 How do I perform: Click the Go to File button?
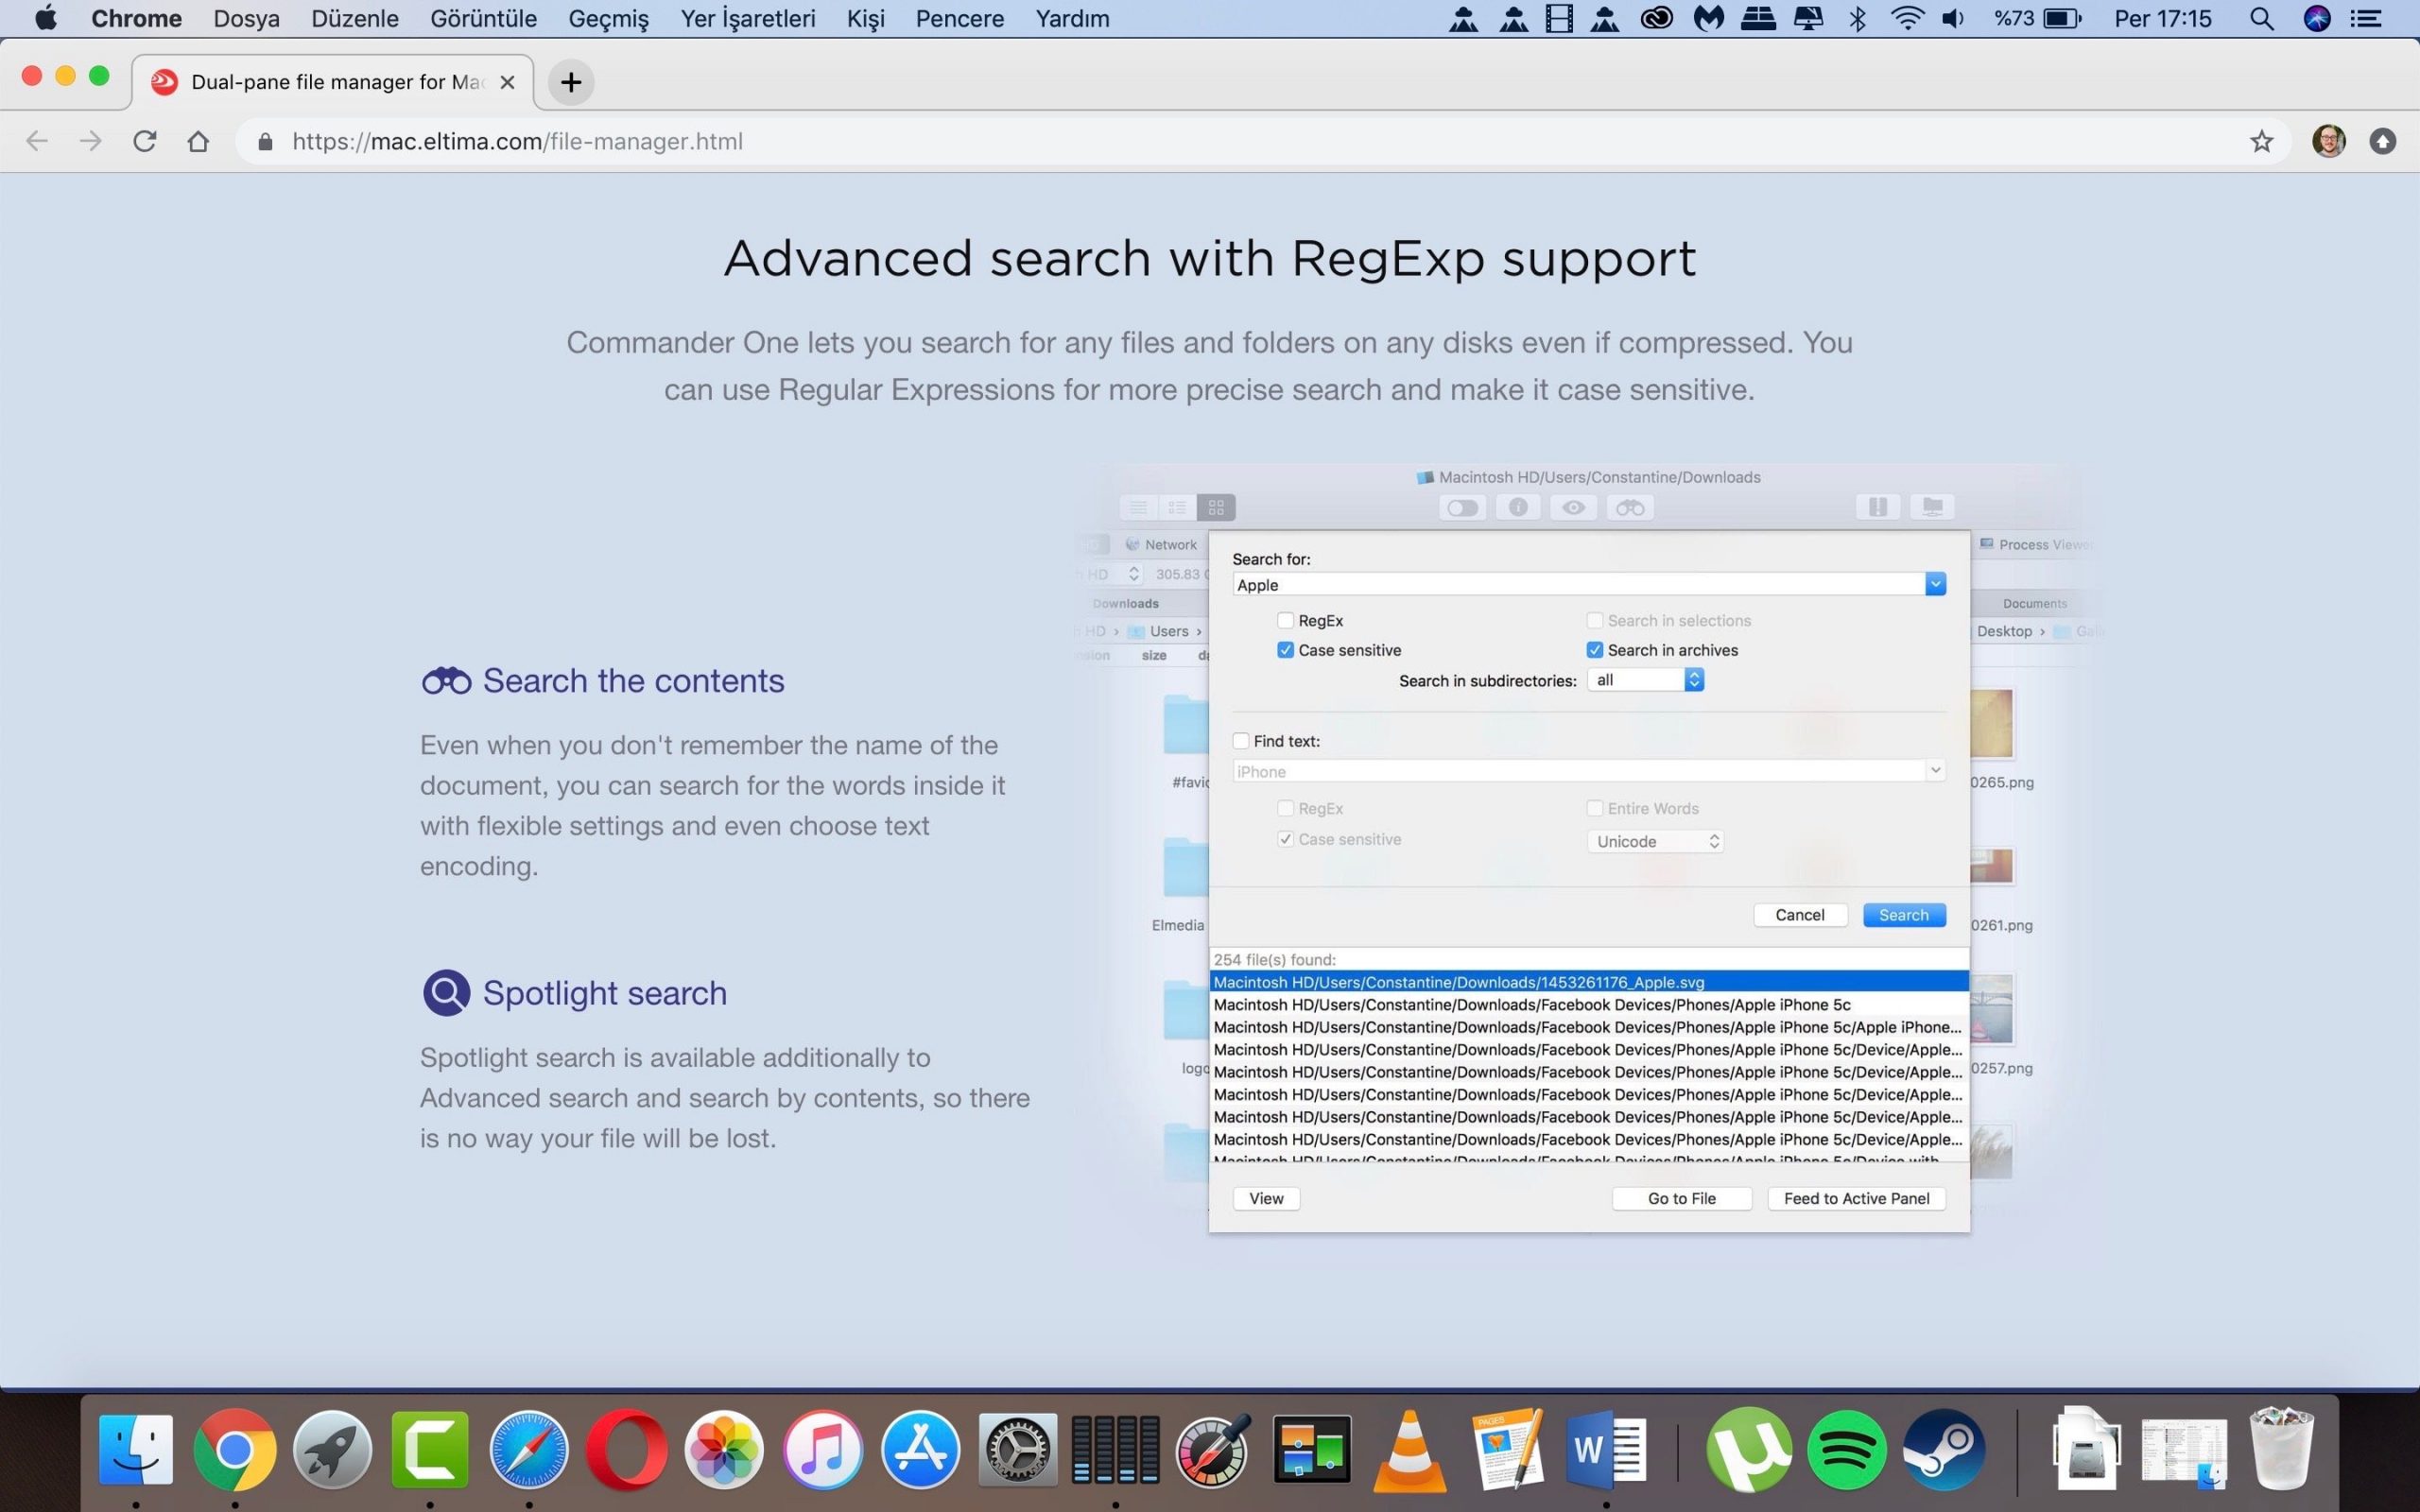pyautogui.click(x=1681, y=1198)
